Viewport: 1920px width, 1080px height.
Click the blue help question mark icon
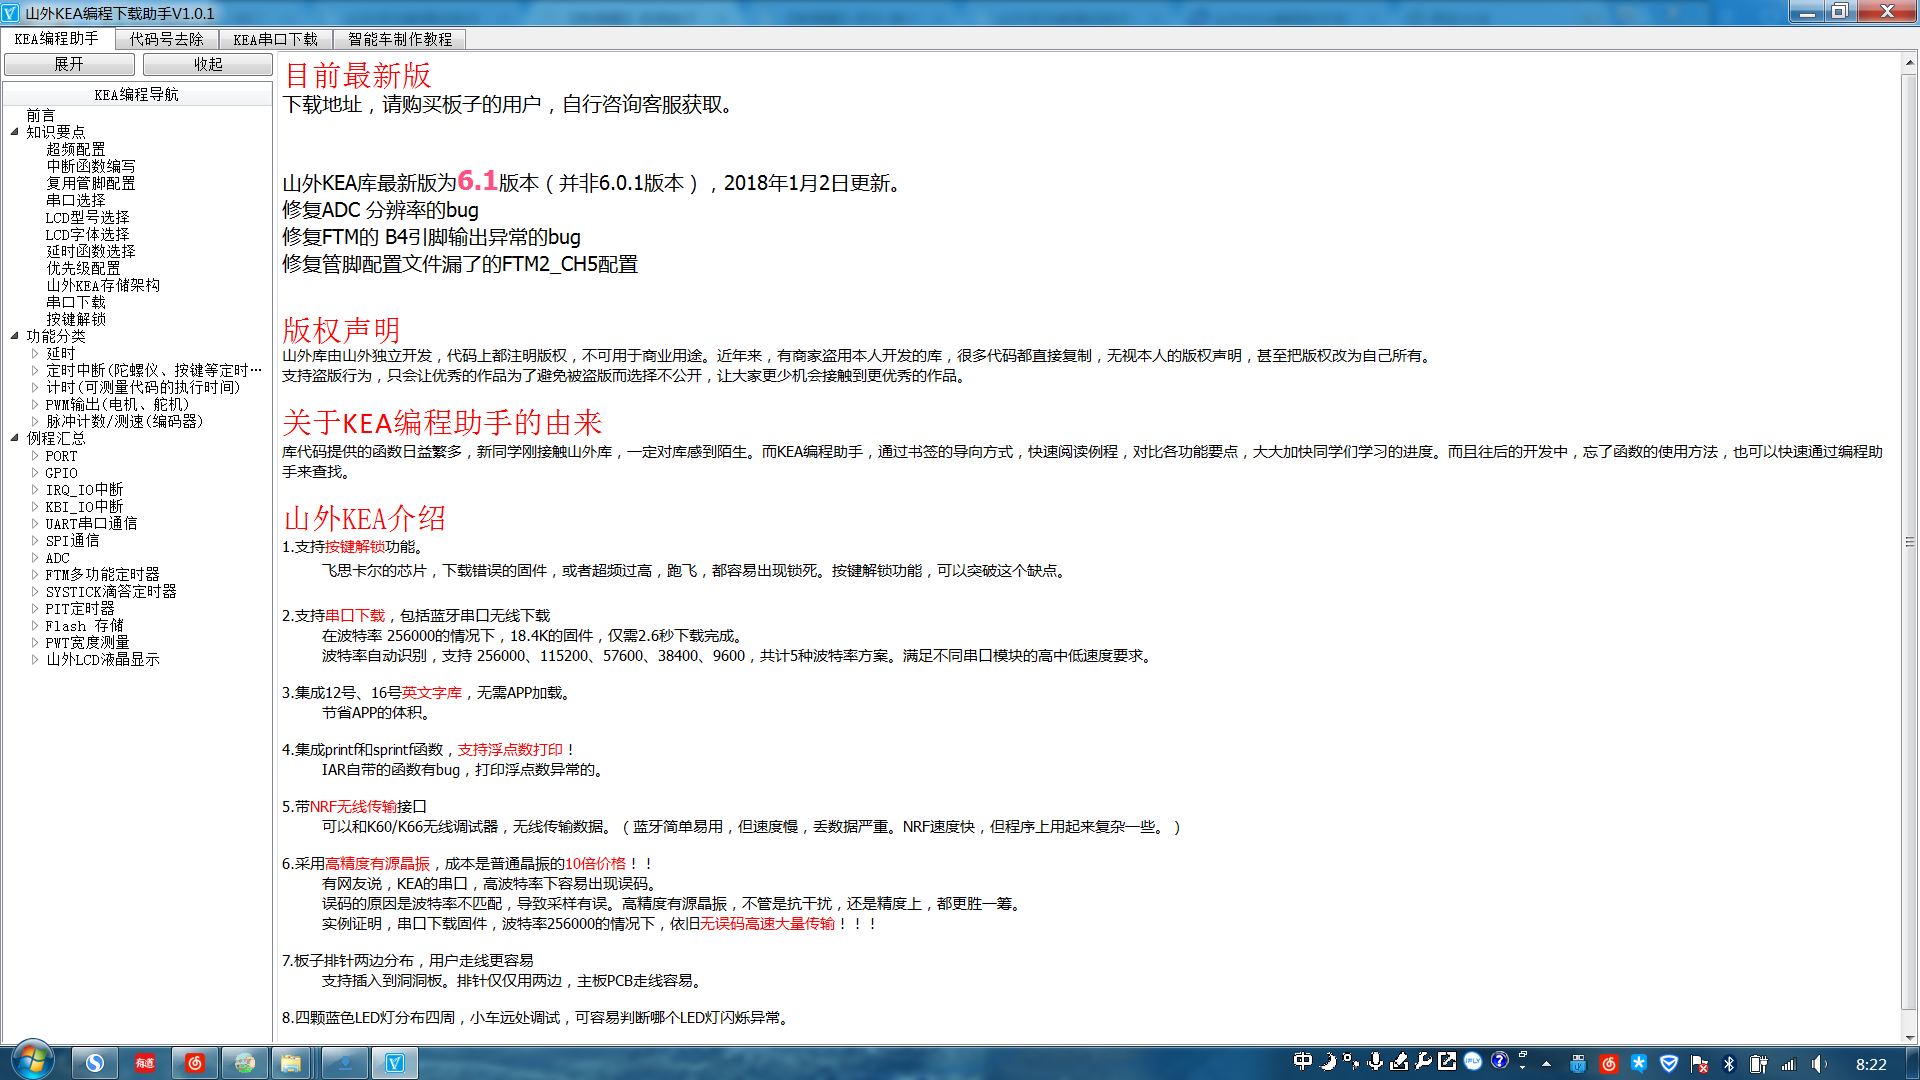(1499, 1061)
